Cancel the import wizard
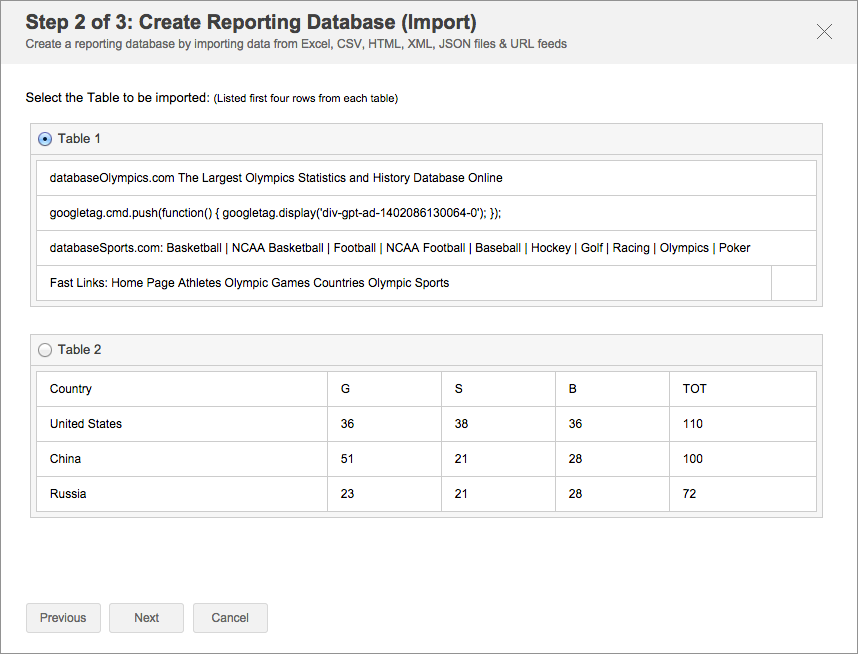The width and height of the screenshot is (858, 654). (230, 618)
